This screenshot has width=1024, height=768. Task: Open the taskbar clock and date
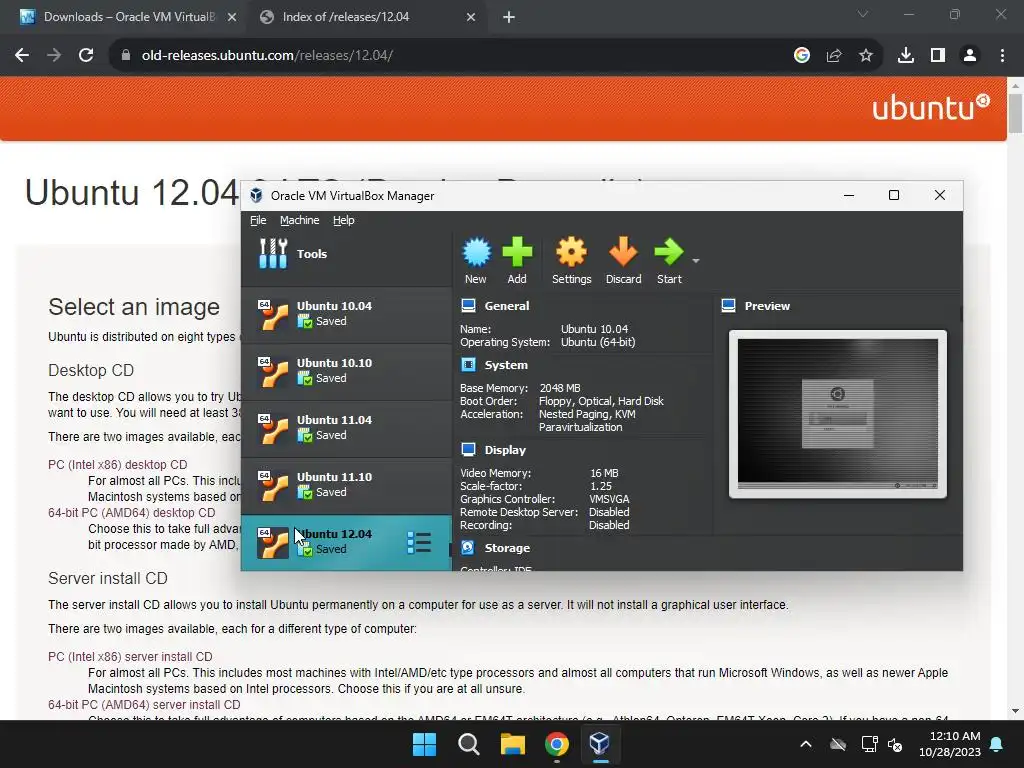click(x=950, y=744)
